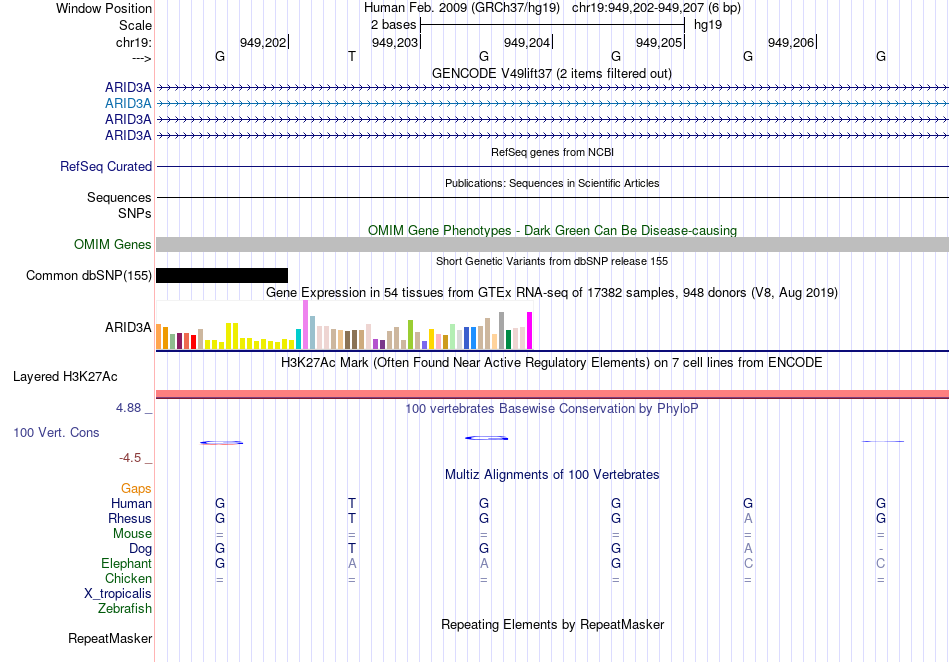This screenshot has height=662, width=950.
Task: Click 'Multiz Alignments of 100 Vertebrates' title
Action: 552,475
